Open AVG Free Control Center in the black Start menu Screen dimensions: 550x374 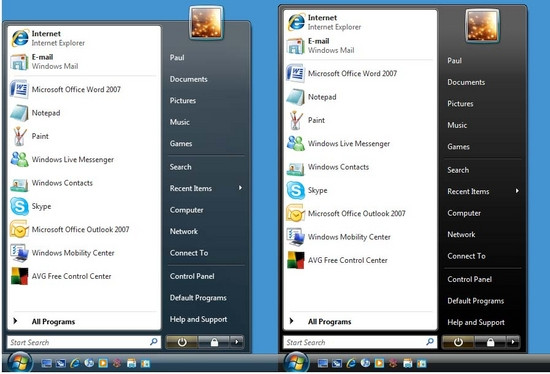[360, 260]
